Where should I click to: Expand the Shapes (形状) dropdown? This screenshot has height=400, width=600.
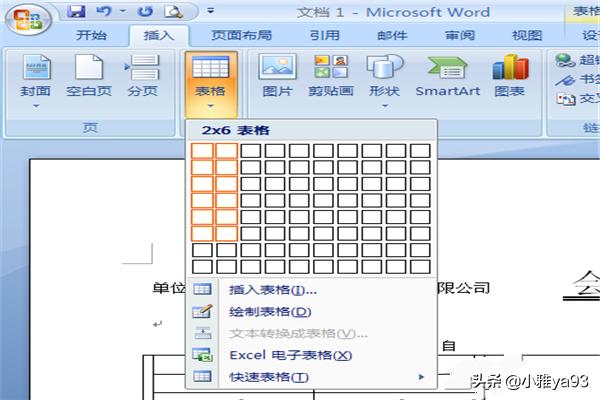click(384, 78)
